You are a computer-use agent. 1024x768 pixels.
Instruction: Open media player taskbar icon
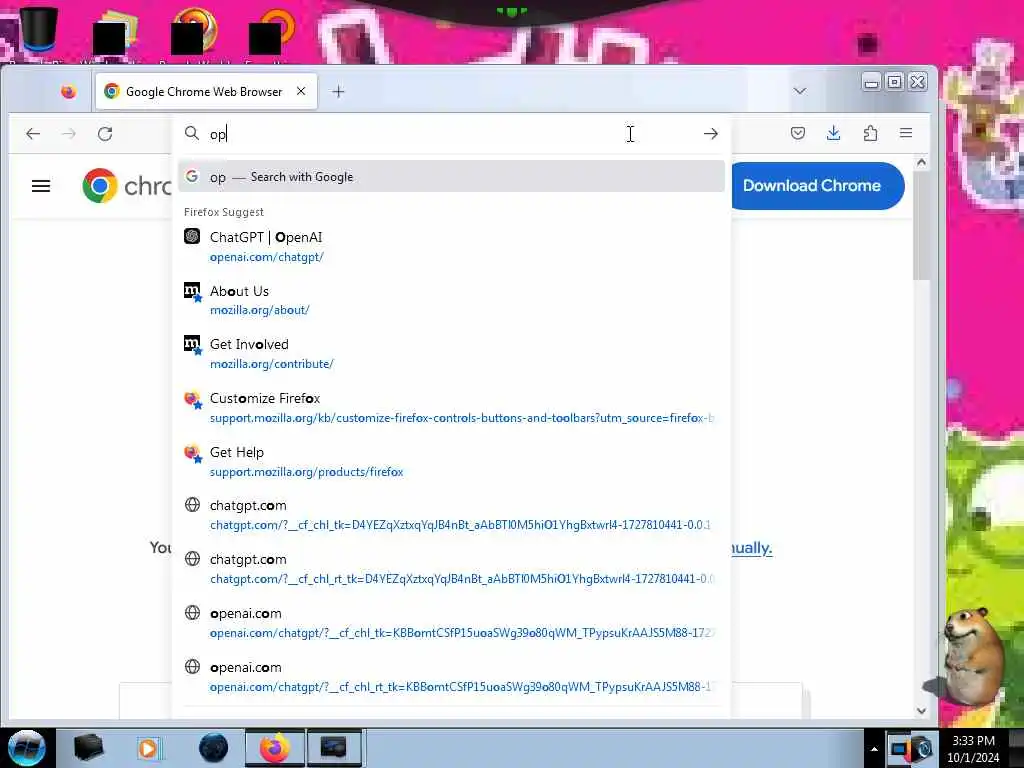click(x=148, y=748)
